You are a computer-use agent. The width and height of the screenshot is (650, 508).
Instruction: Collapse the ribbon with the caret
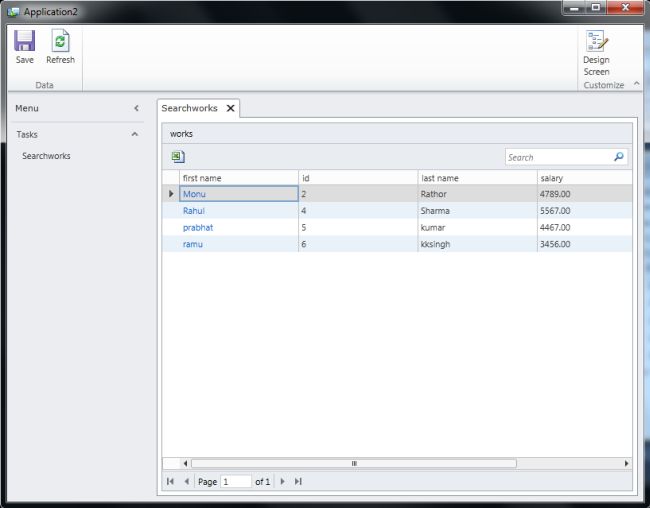tap(637, 83)
